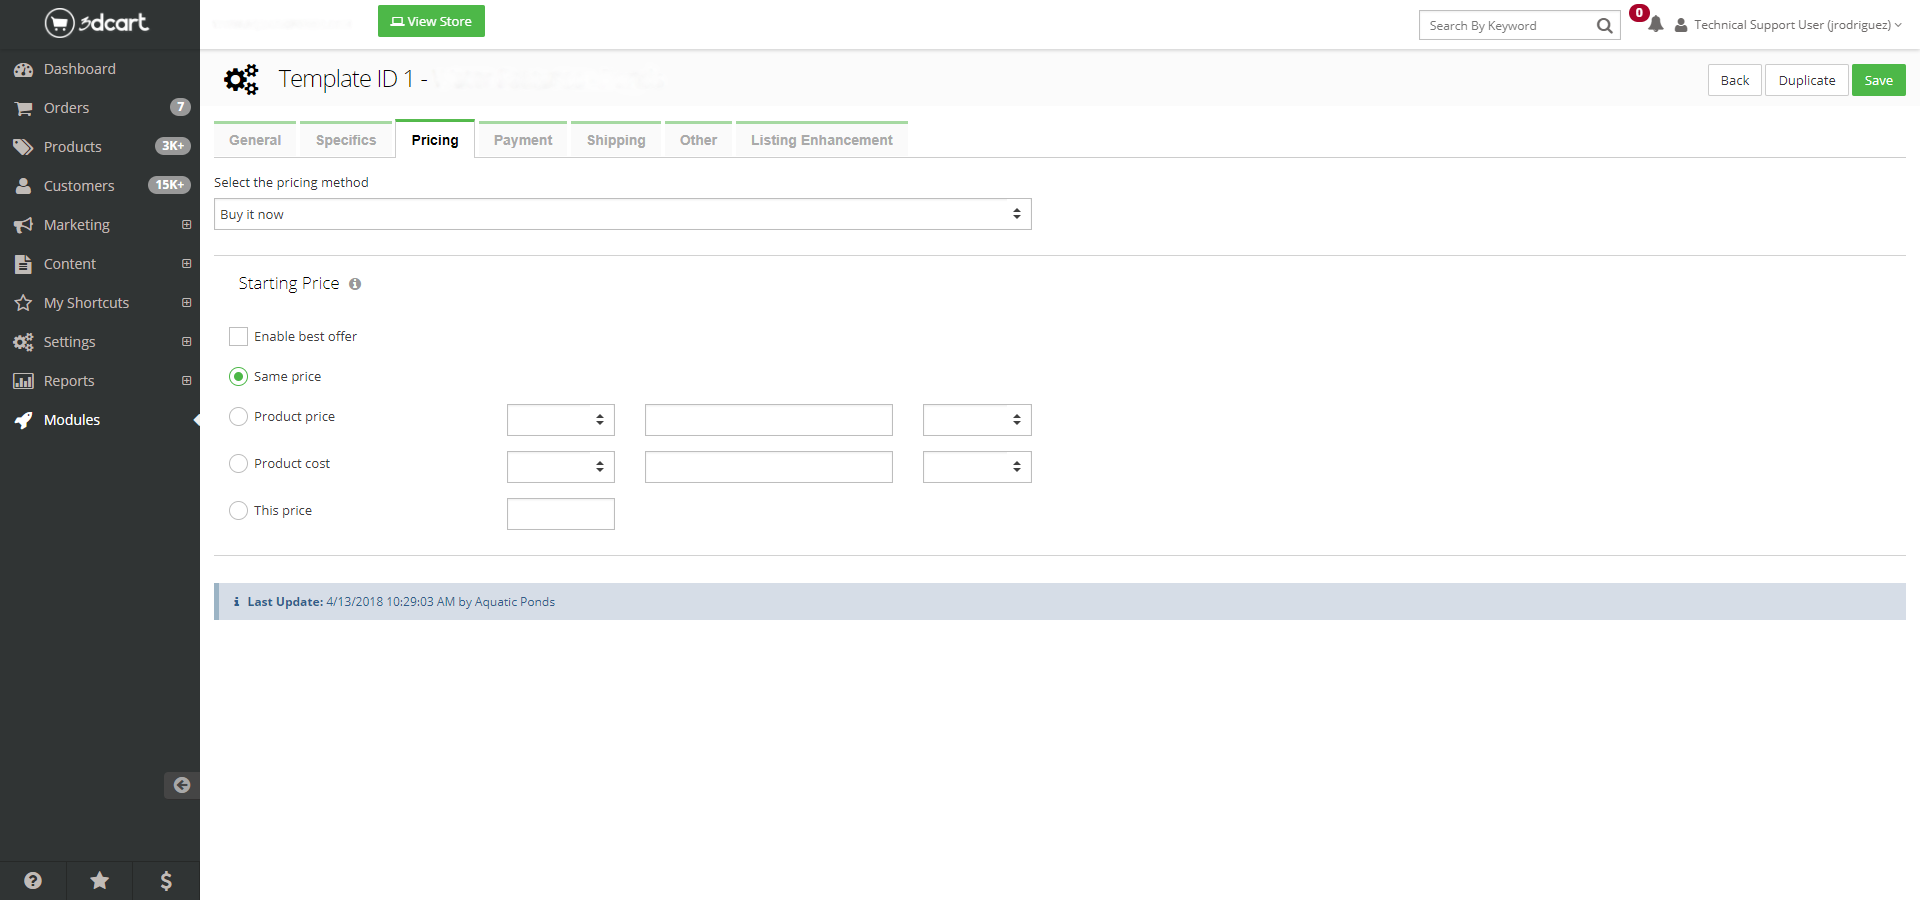
Task: Open help via the question mark icon
Action: (x=33, y=880)
